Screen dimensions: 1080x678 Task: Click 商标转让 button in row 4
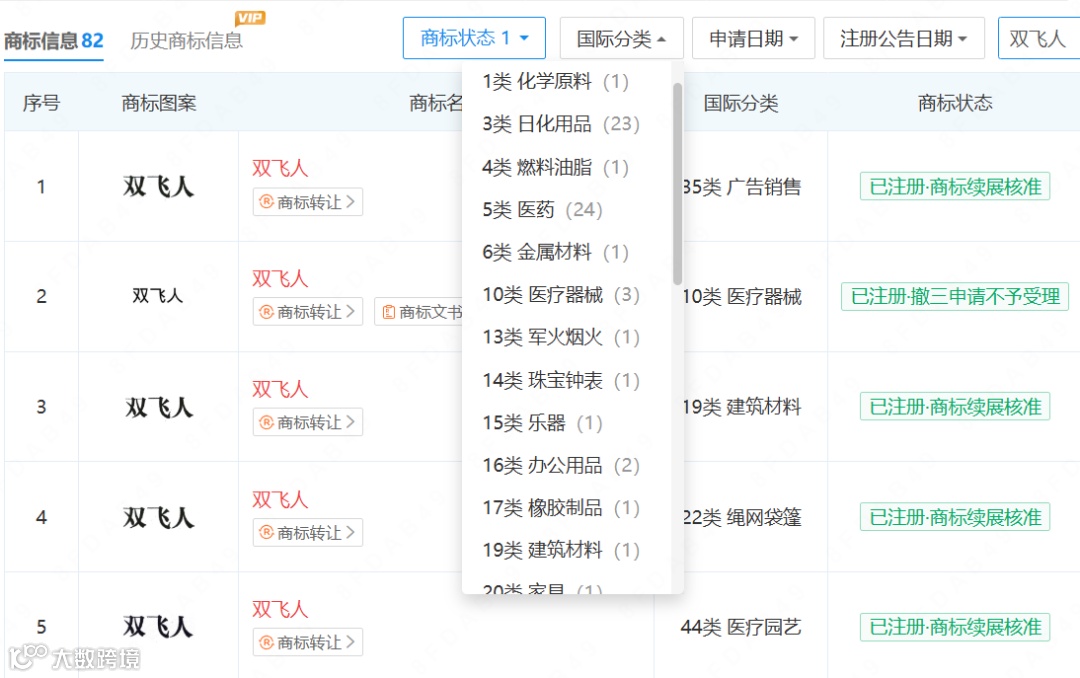click(x=308, y=533)
